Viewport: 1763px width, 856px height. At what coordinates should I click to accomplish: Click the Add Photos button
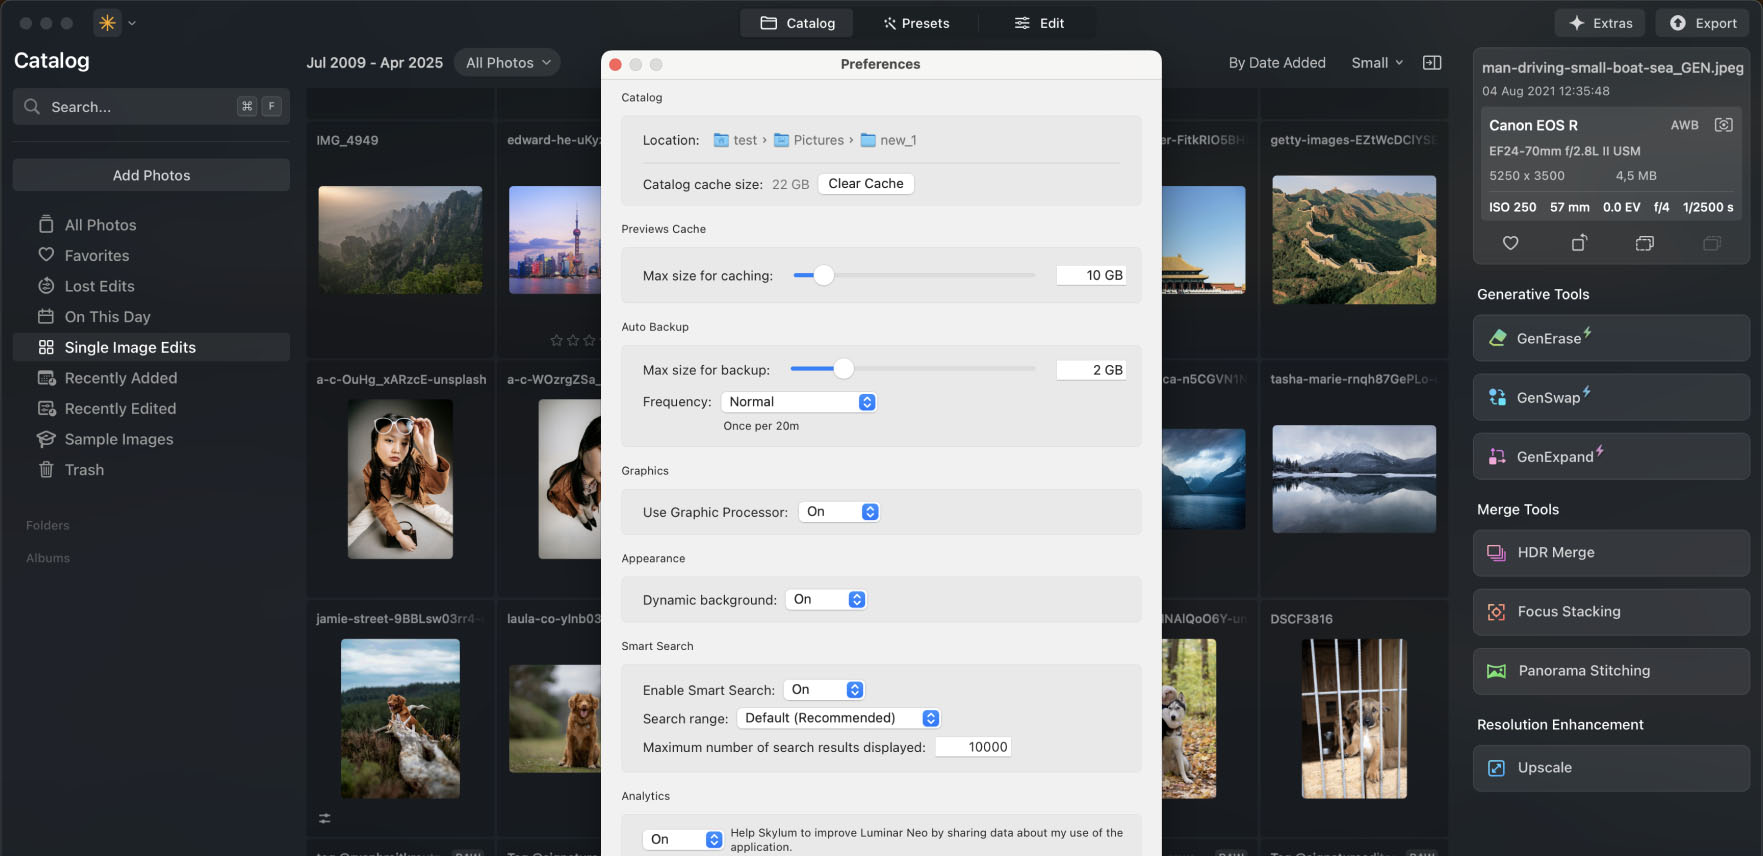pos(151,175)
